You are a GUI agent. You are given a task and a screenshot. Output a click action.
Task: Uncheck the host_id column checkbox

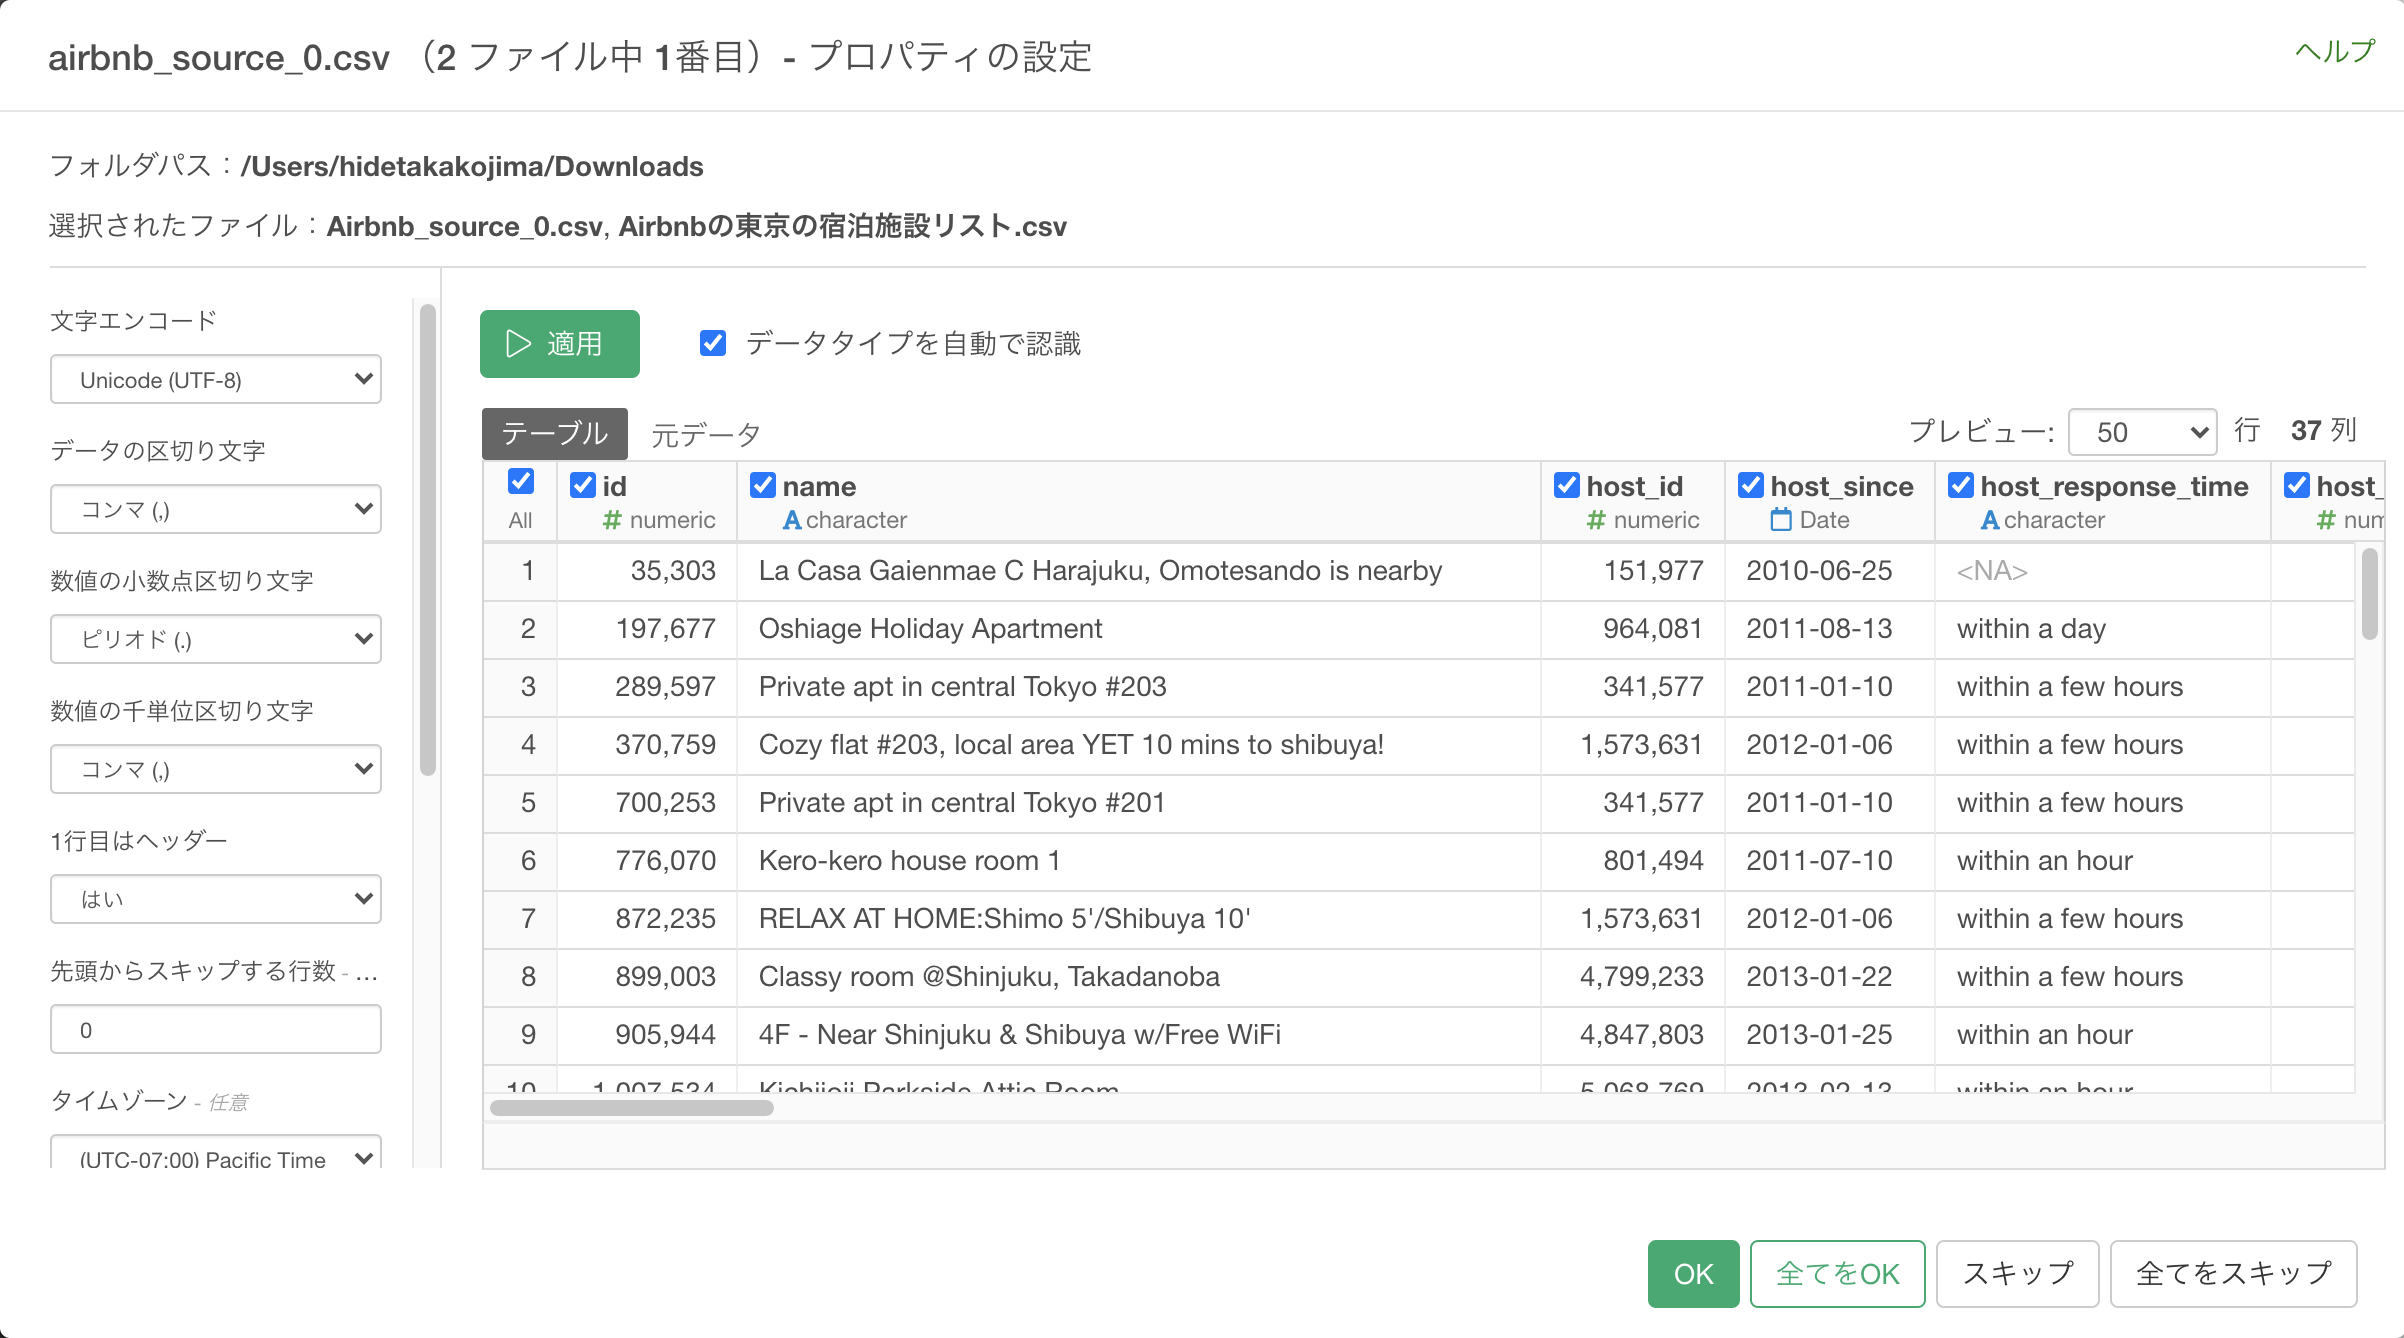(1567, 485)
